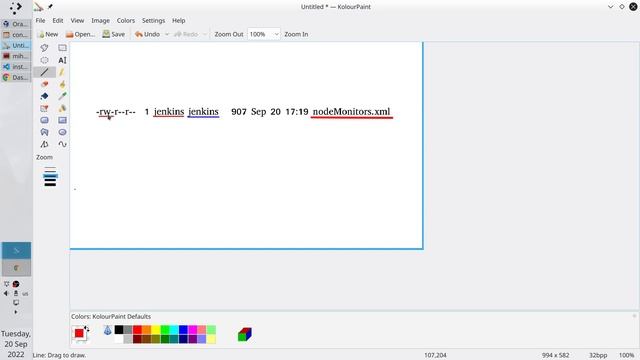The width and height of the screenshot is (640, 360).
Task: Select the Free-Form Selection tool
Action: [44, 48]
